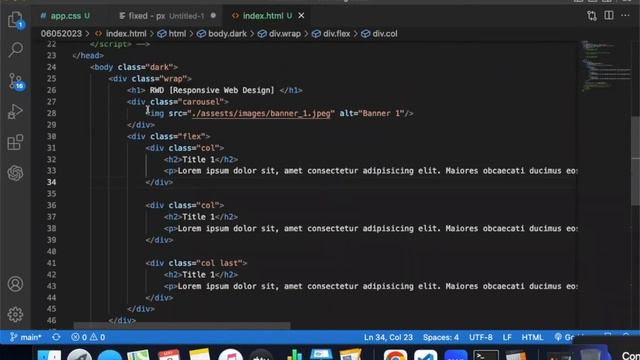Image resolution: width=640 pixels, height=360 pixels.
Task: Click the Title 1 heading on line 37
Action: click(x=198, y=217)
